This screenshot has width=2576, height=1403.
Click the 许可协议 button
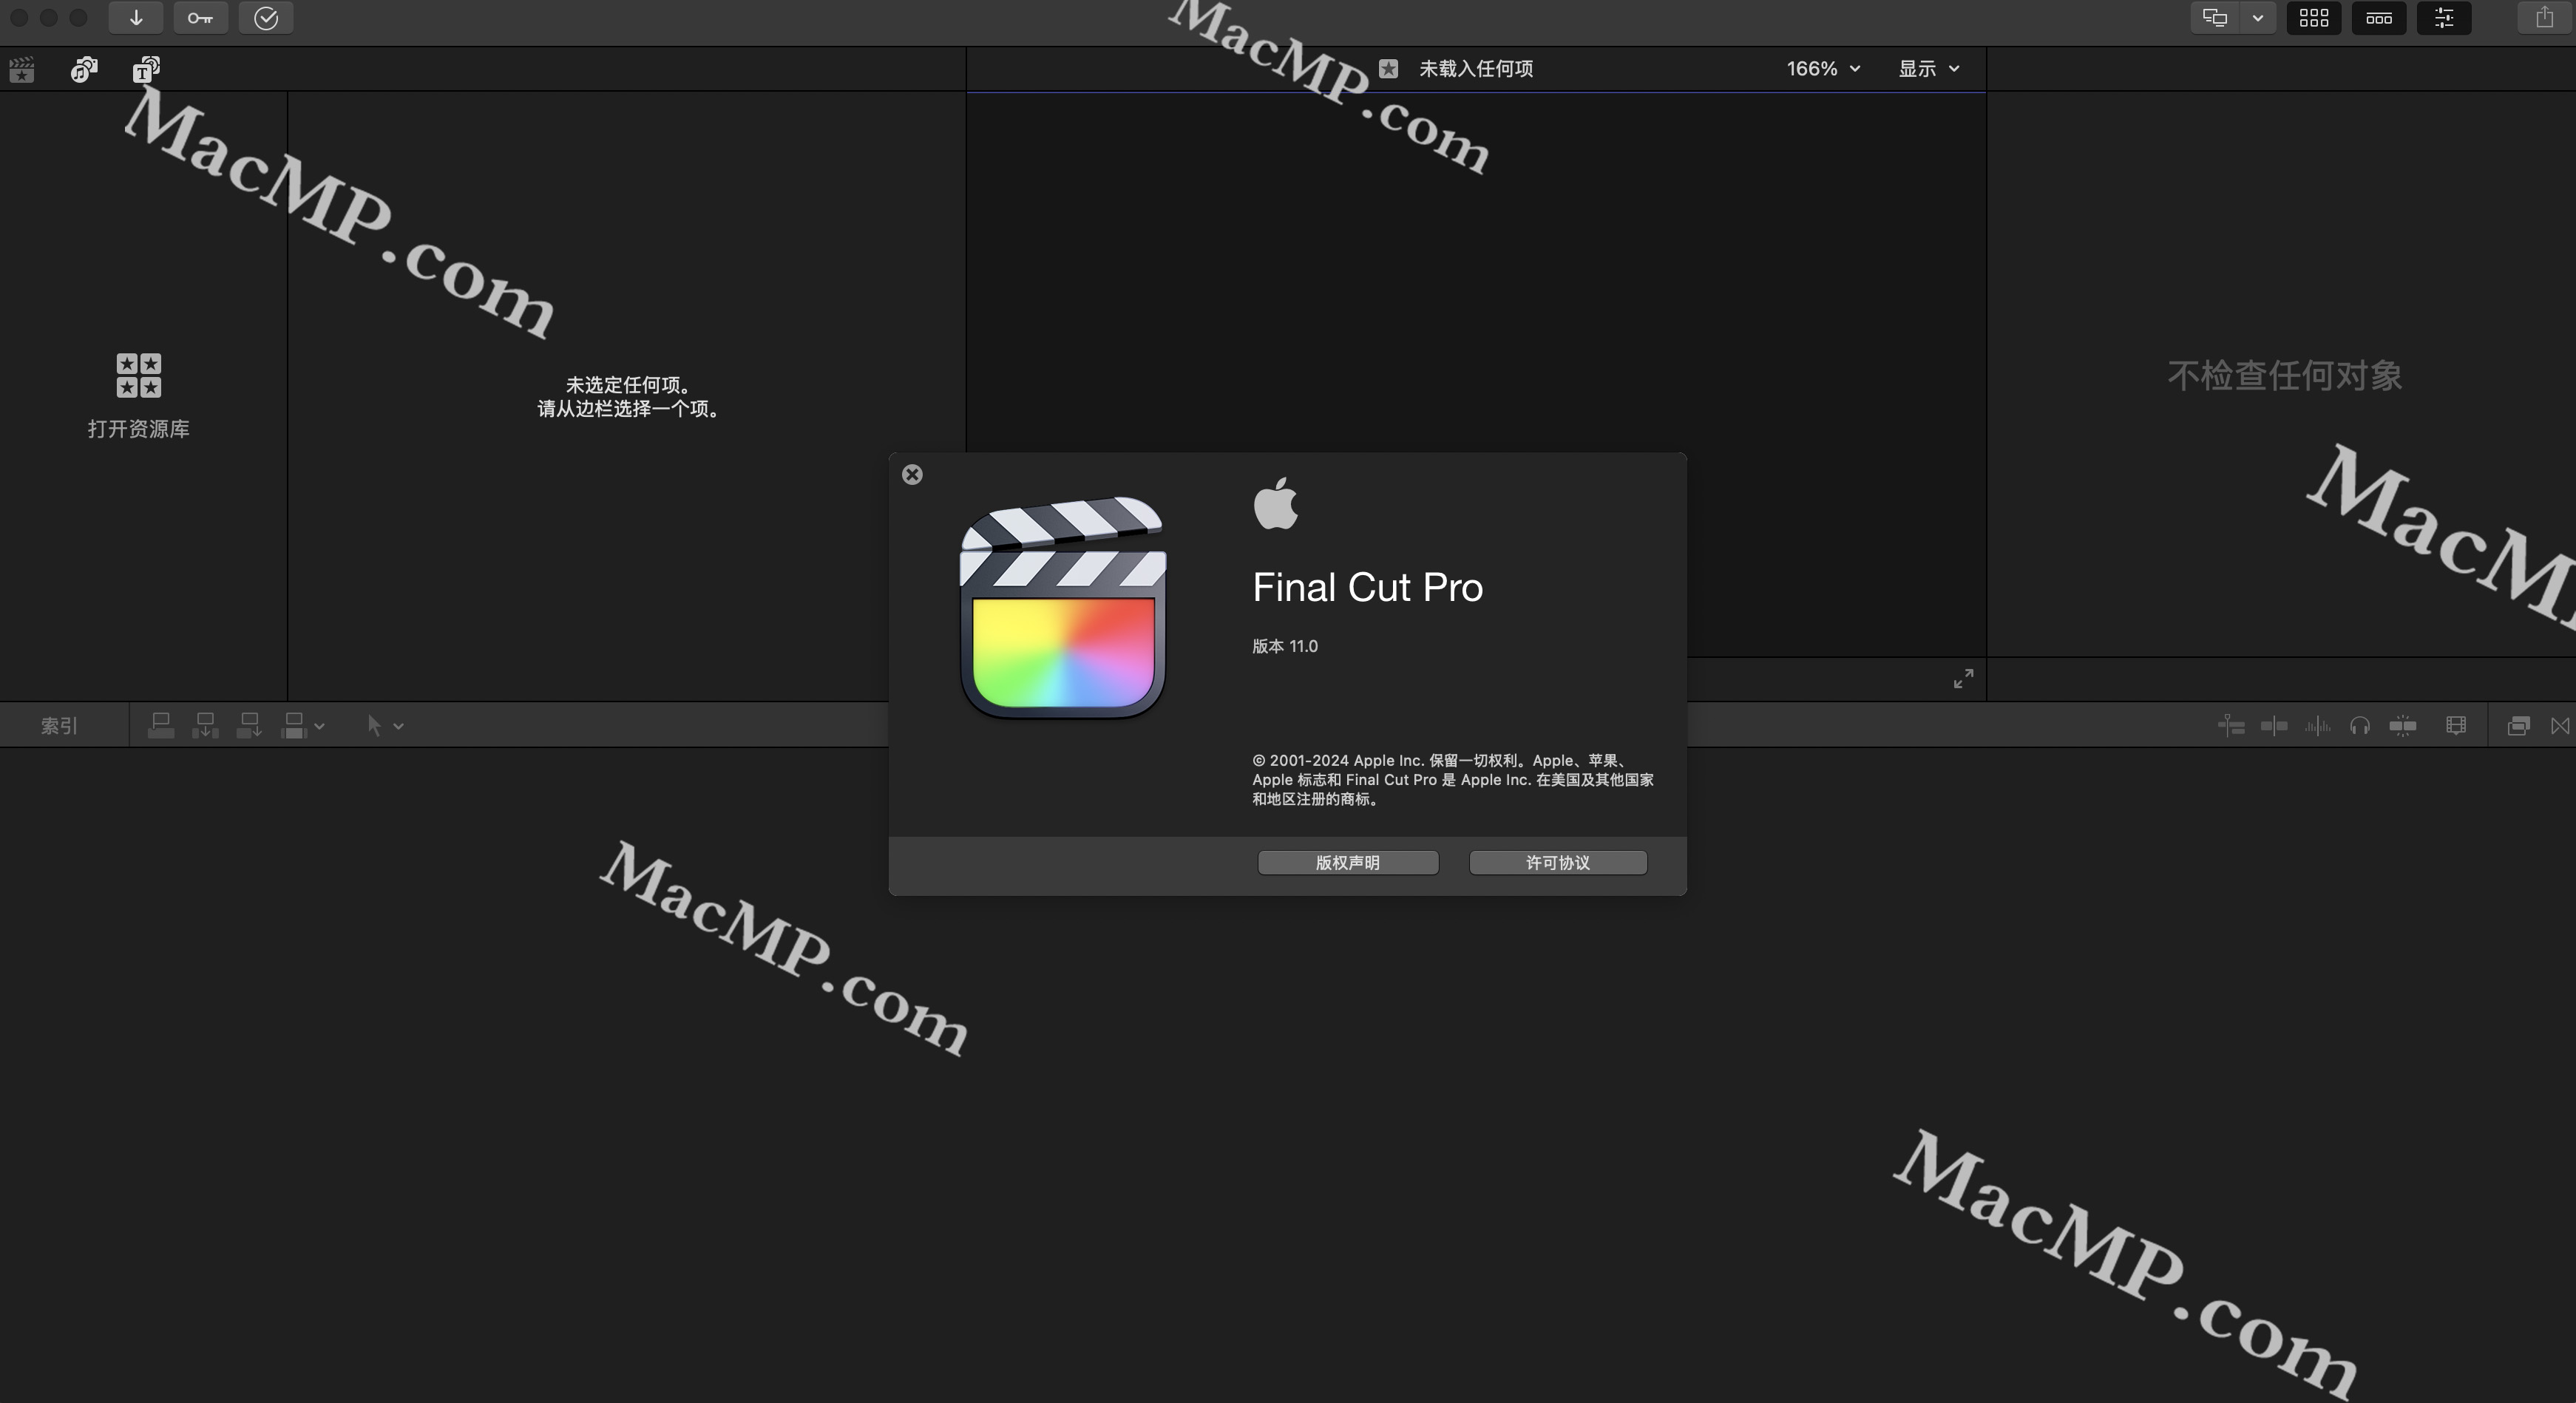1558,863
